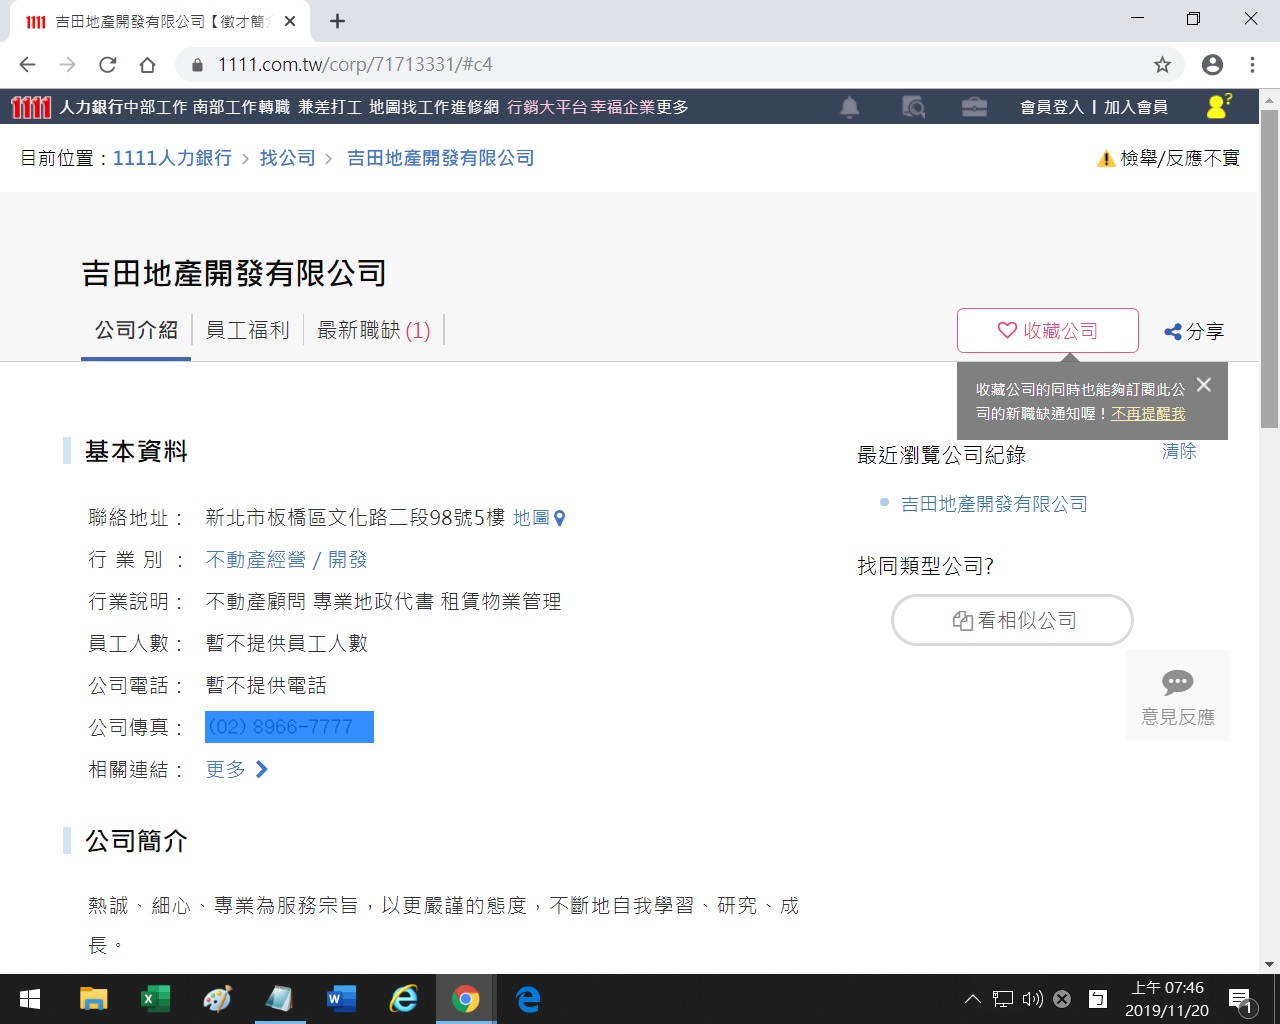Click highlighted fax number (02) 8966-7777

(289, 727)
